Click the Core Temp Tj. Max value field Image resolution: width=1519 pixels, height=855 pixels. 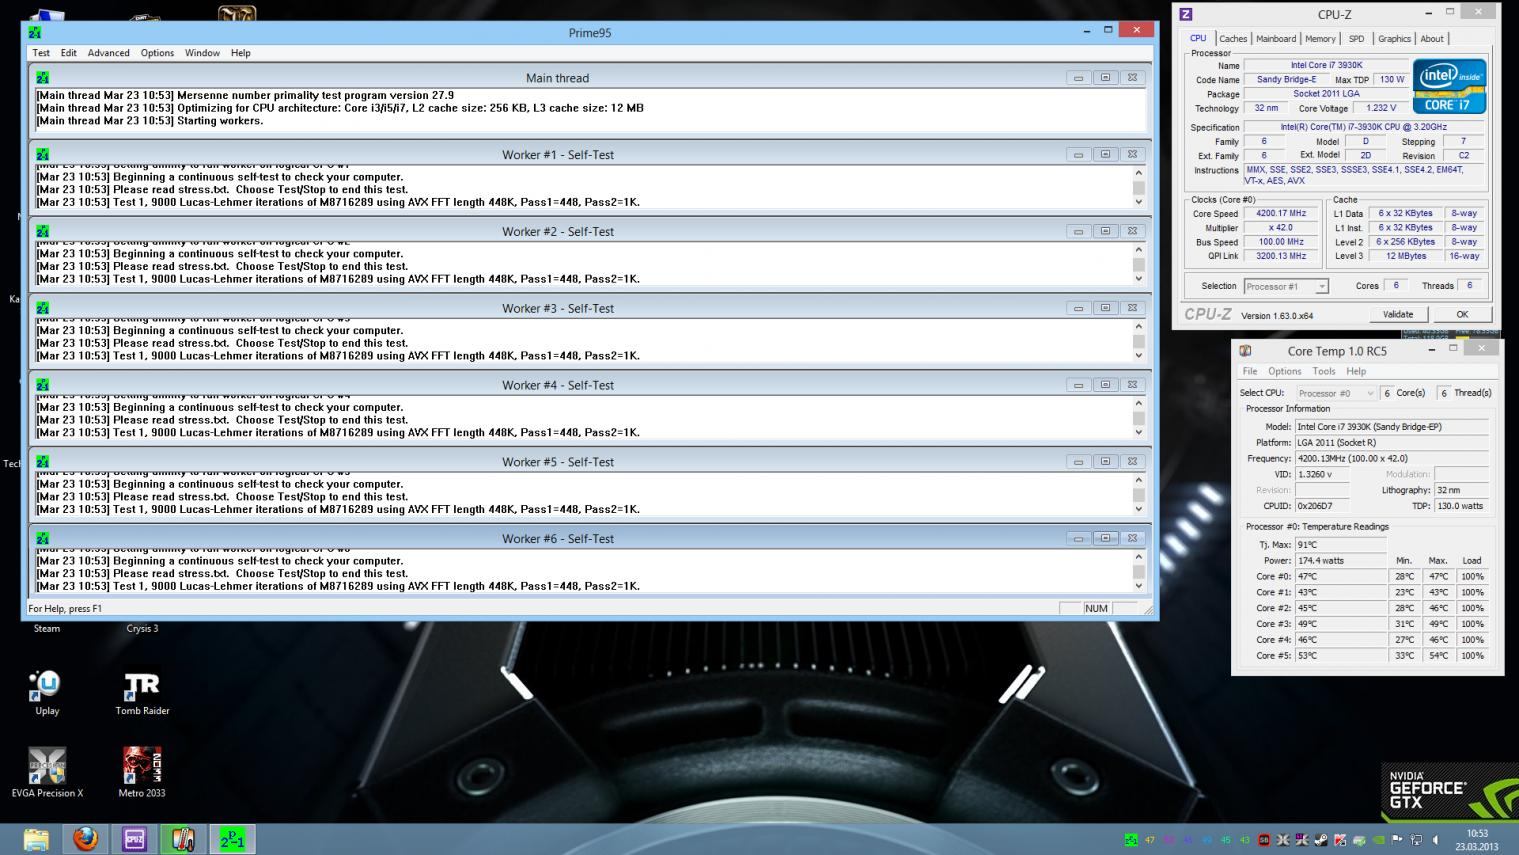tap(1340, 545)
